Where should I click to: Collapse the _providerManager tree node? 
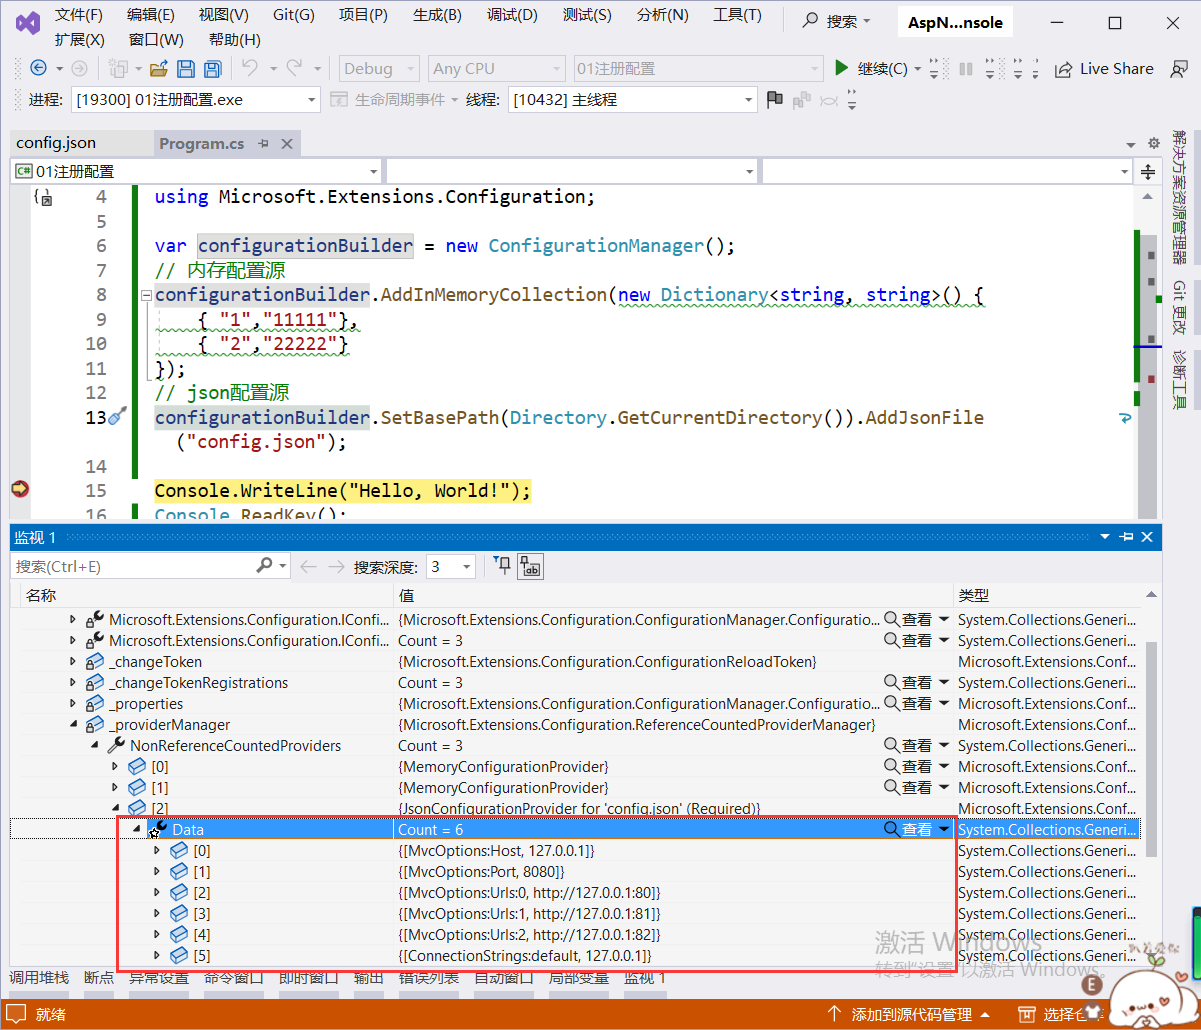[x=72, y=724]
